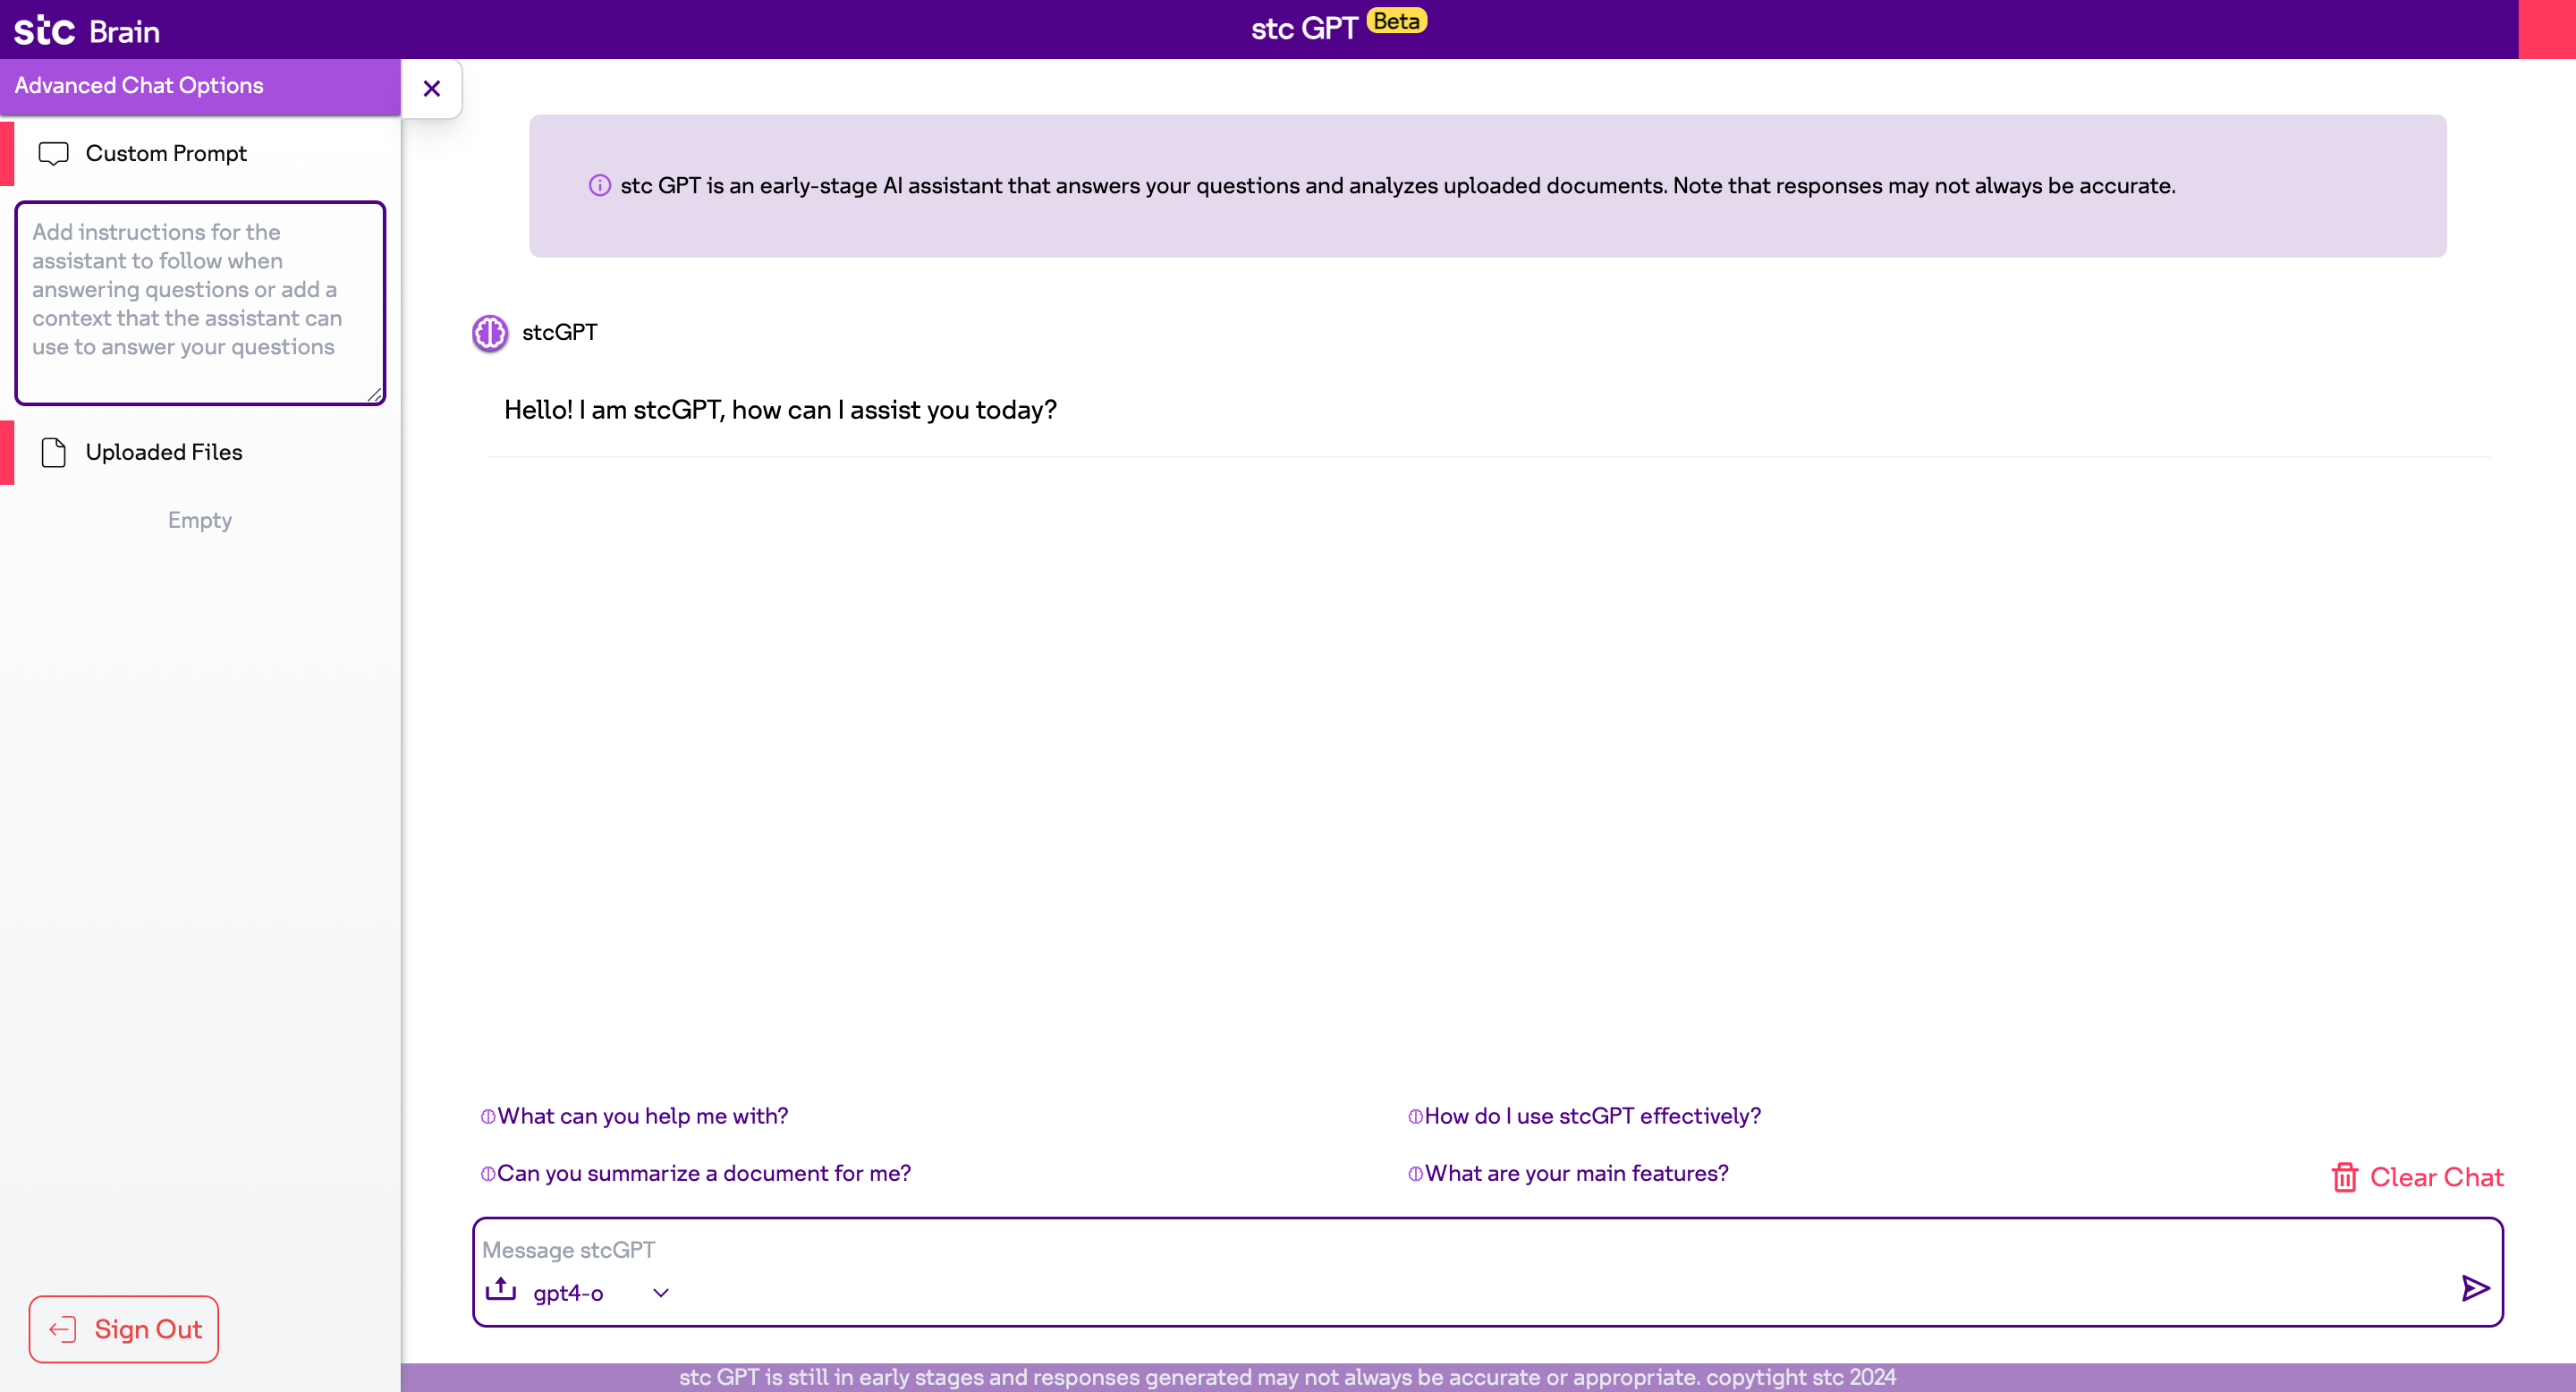This screenshot has height=1392, width=2576.
Task: Close the Advanced Chat Options panel
Action: (431, 88)
